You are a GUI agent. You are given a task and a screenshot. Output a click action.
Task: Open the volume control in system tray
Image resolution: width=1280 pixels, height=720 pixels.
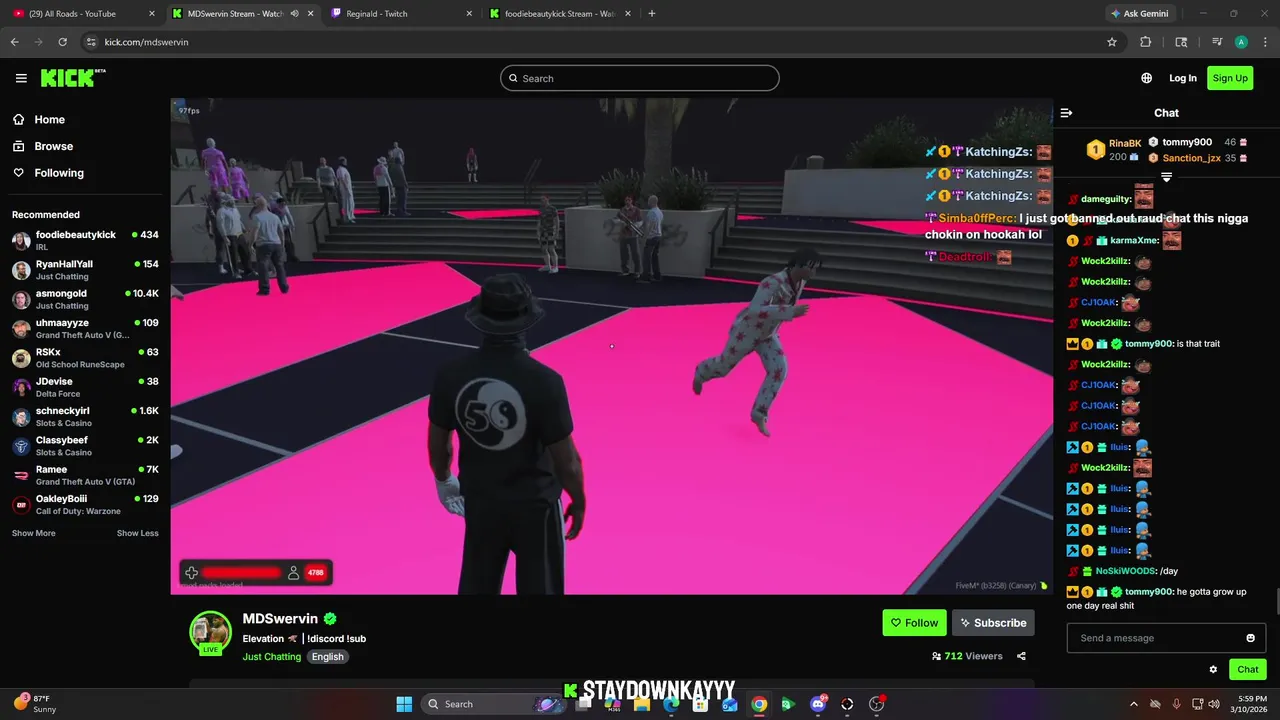1213,704
